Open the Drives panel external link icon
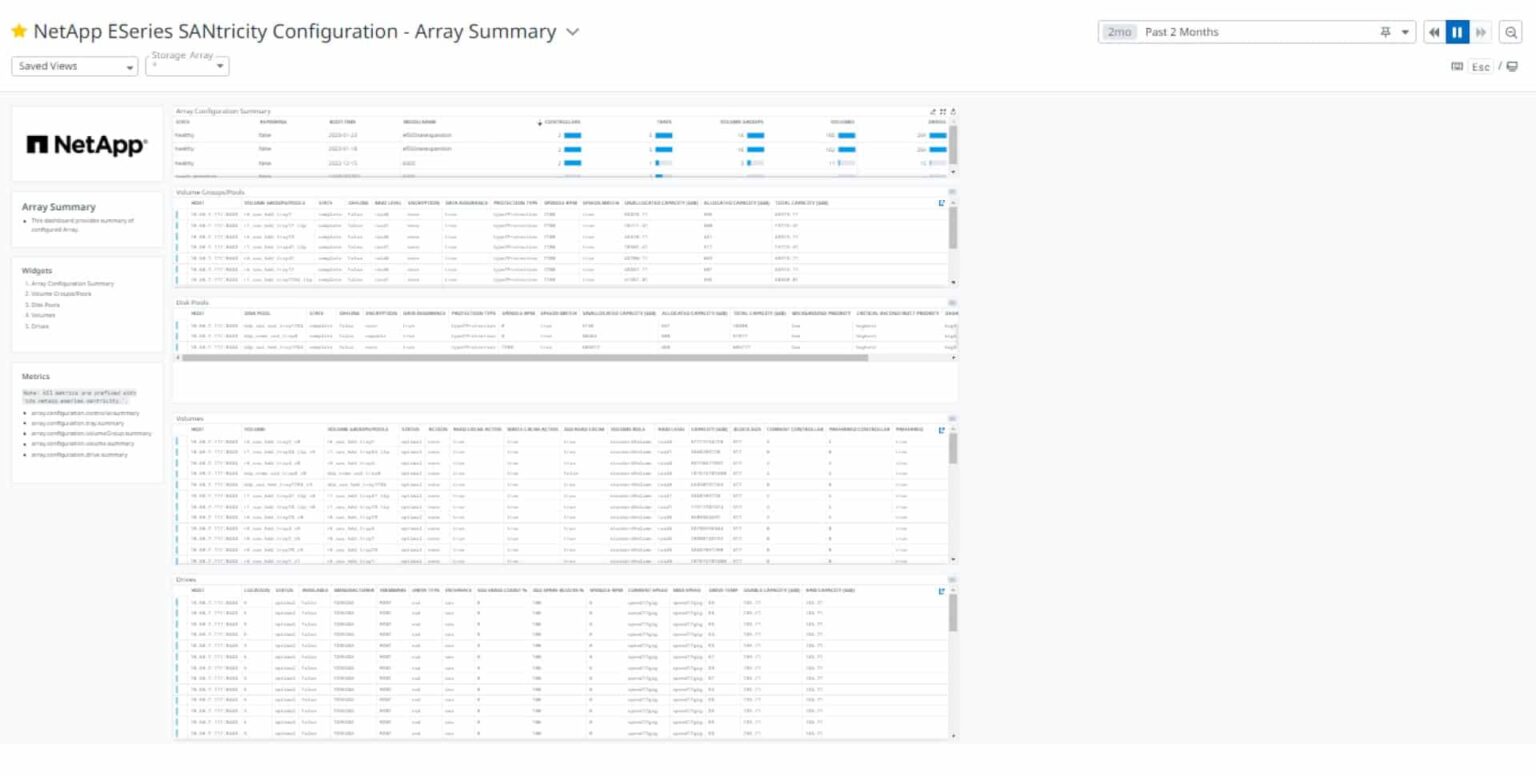 pos(942,591)
